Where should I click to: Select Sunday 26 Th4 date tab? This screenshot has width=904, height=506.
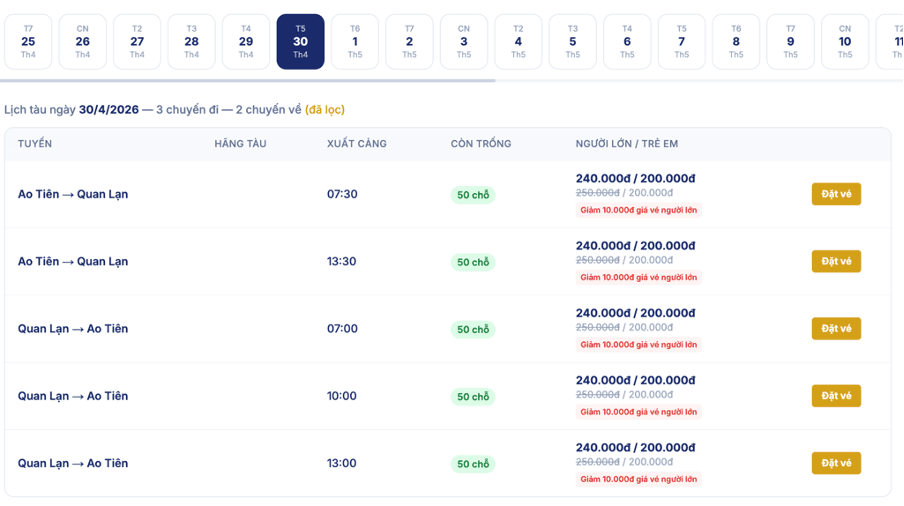(x=82, y=41)
